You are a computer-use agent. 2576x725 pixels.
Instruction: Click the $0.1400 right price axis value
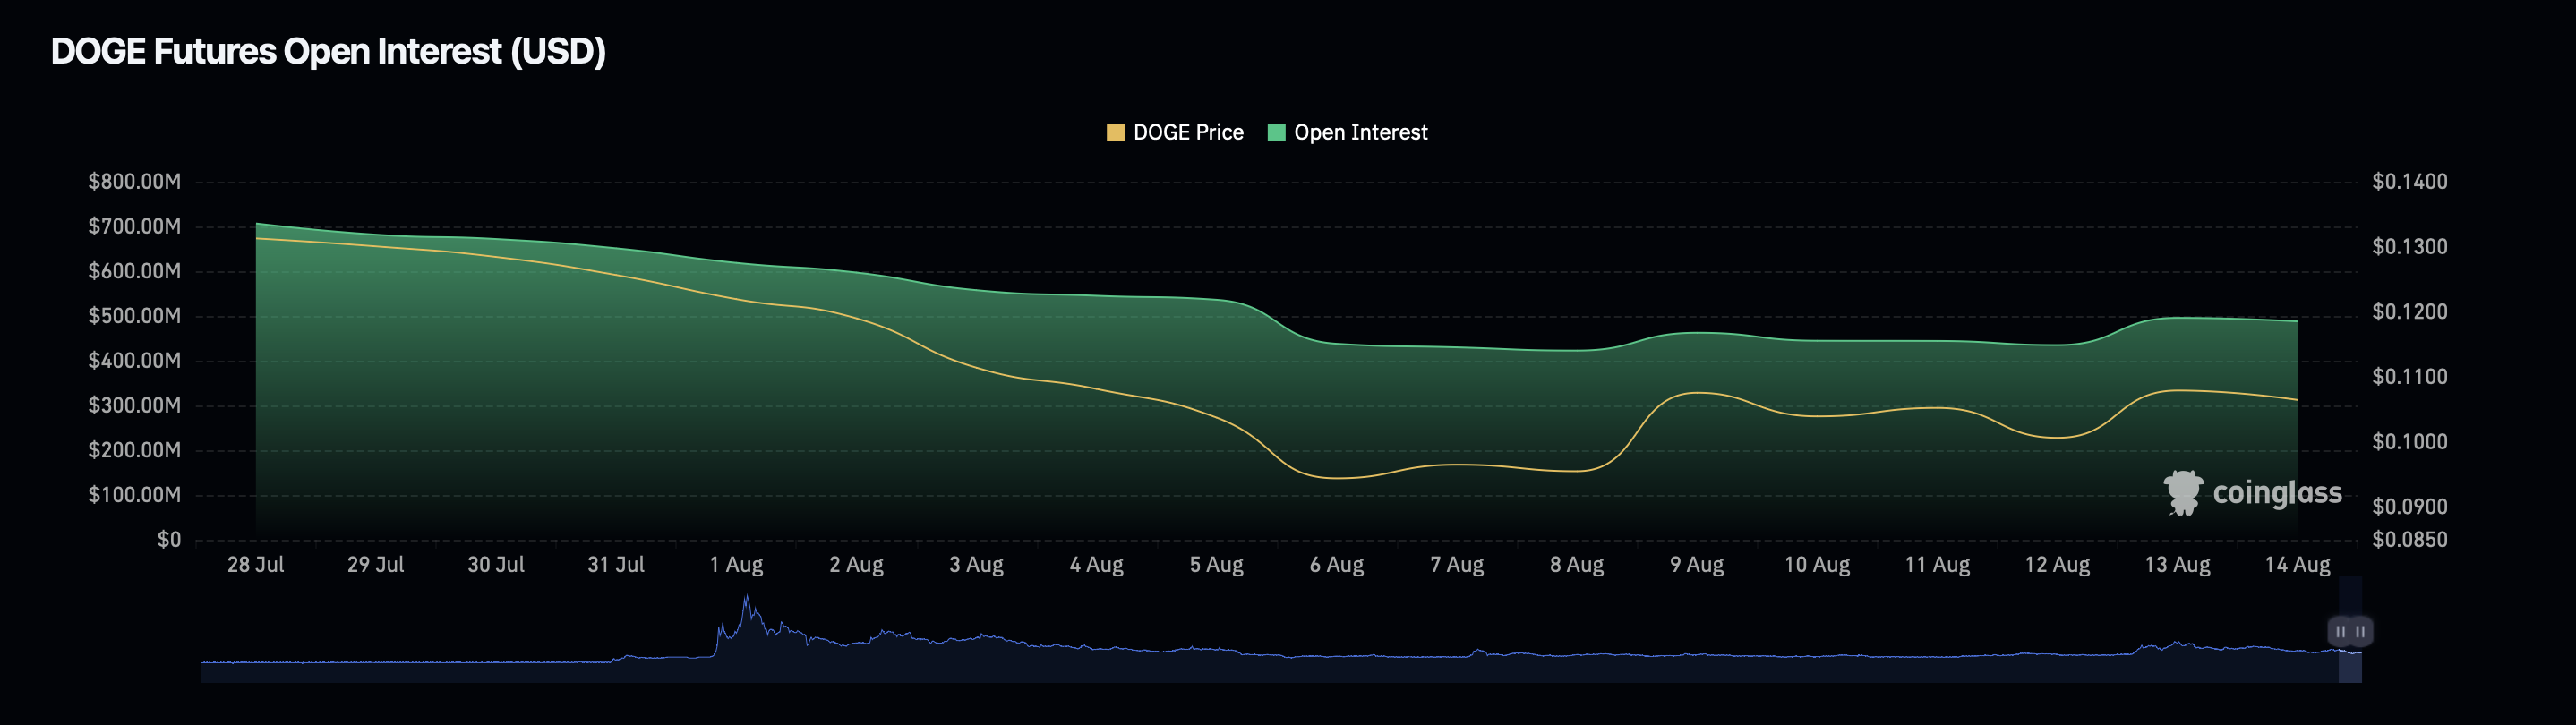2410,181
